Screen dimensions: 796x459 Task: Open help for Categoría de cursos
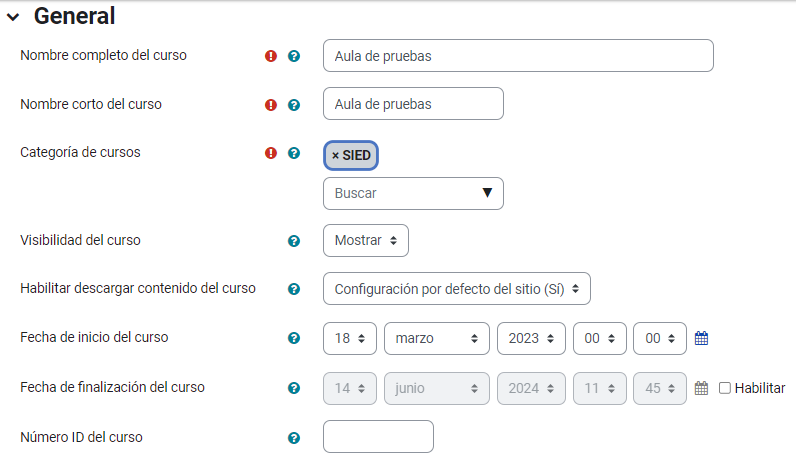pos(294,154)
